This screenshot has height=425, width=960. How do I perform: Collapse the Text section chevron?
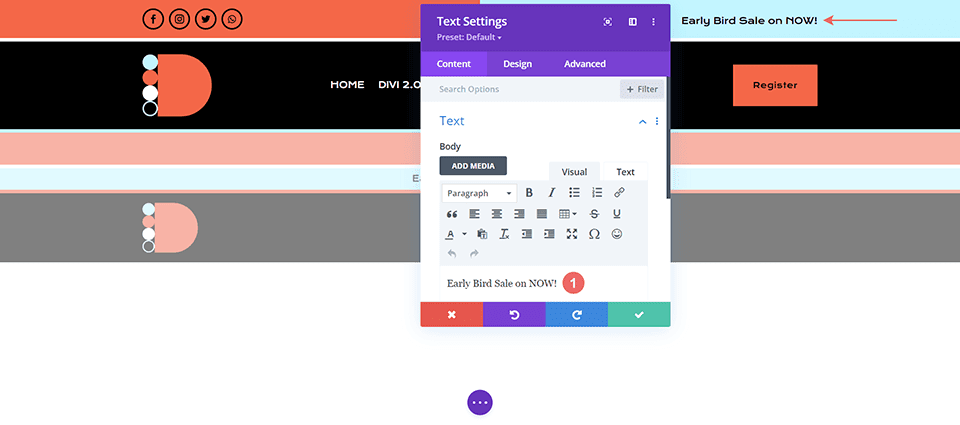pos(642,121)
